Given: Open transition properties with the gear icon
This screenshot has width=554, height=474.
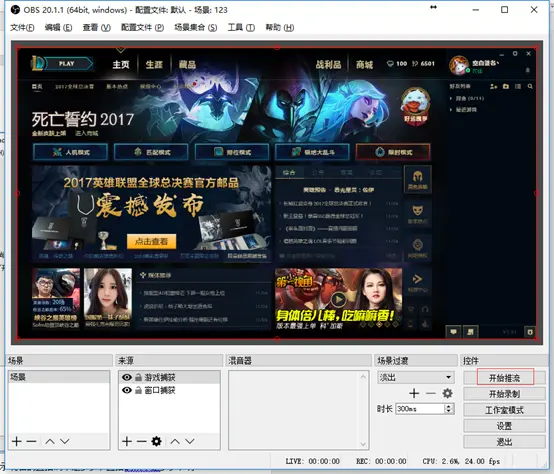Looking at the screenshot, I should (x=447, y=393).
